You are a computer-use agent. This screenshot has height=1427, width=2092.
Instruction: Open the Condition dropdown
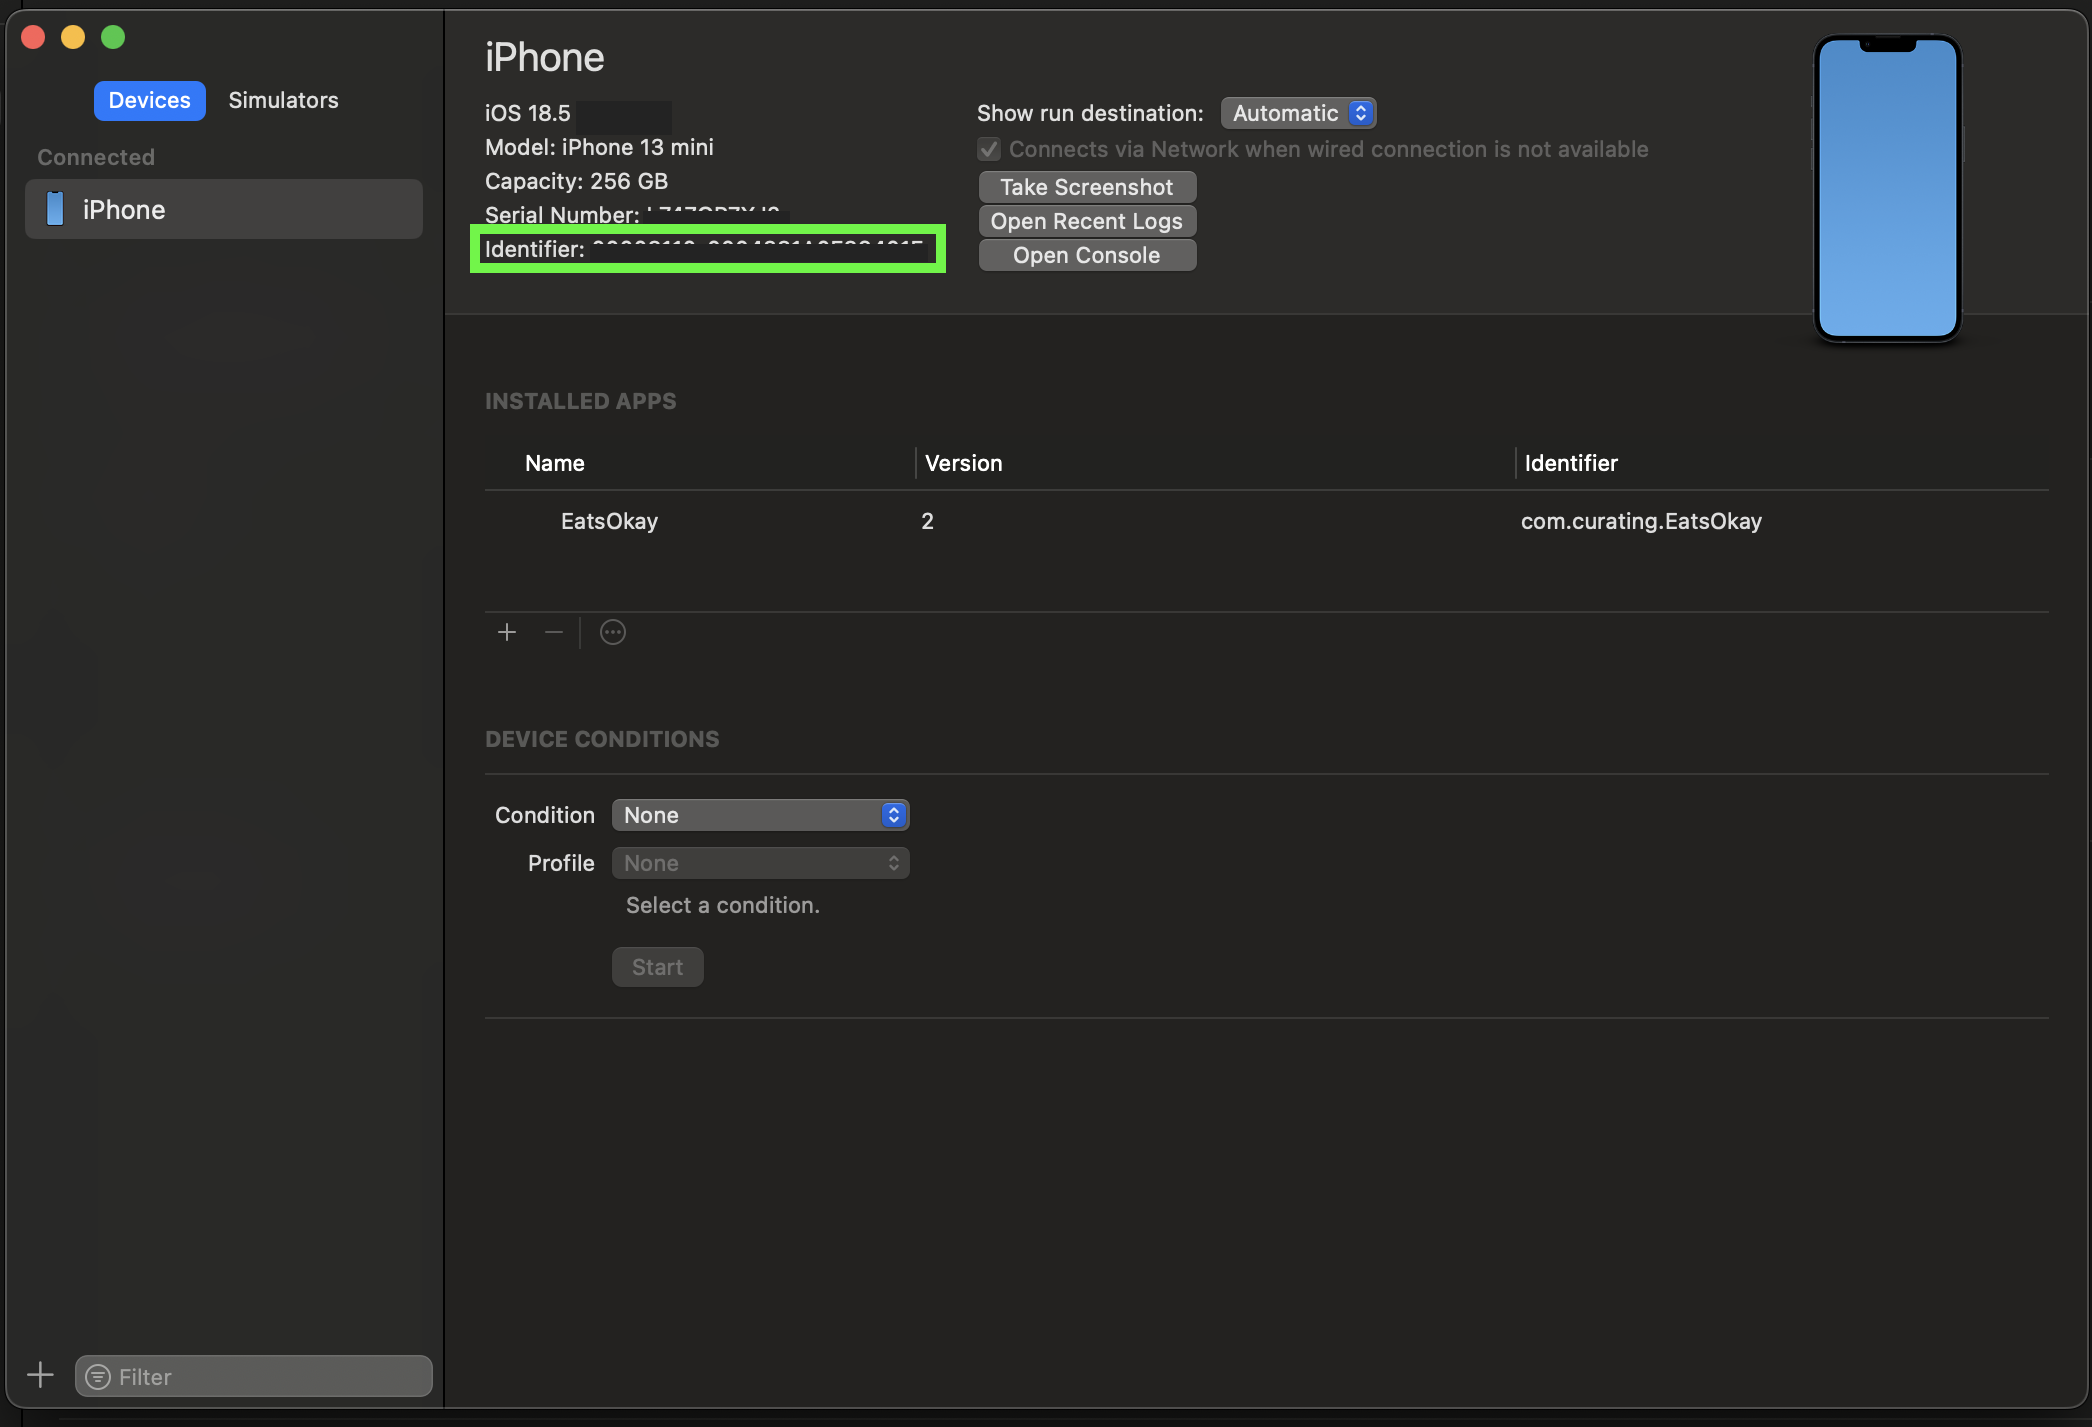tap(760, 815)
